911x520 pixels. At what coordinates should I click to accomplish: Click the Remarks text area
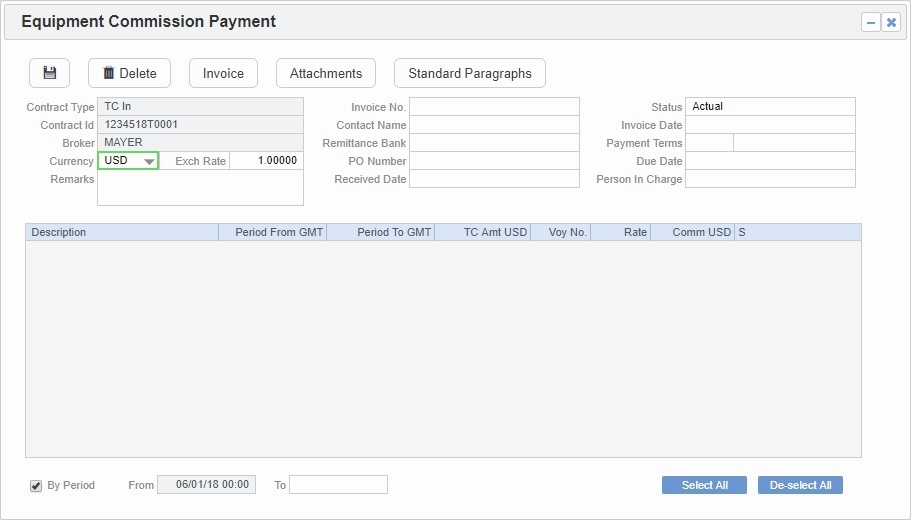point(200,188)
